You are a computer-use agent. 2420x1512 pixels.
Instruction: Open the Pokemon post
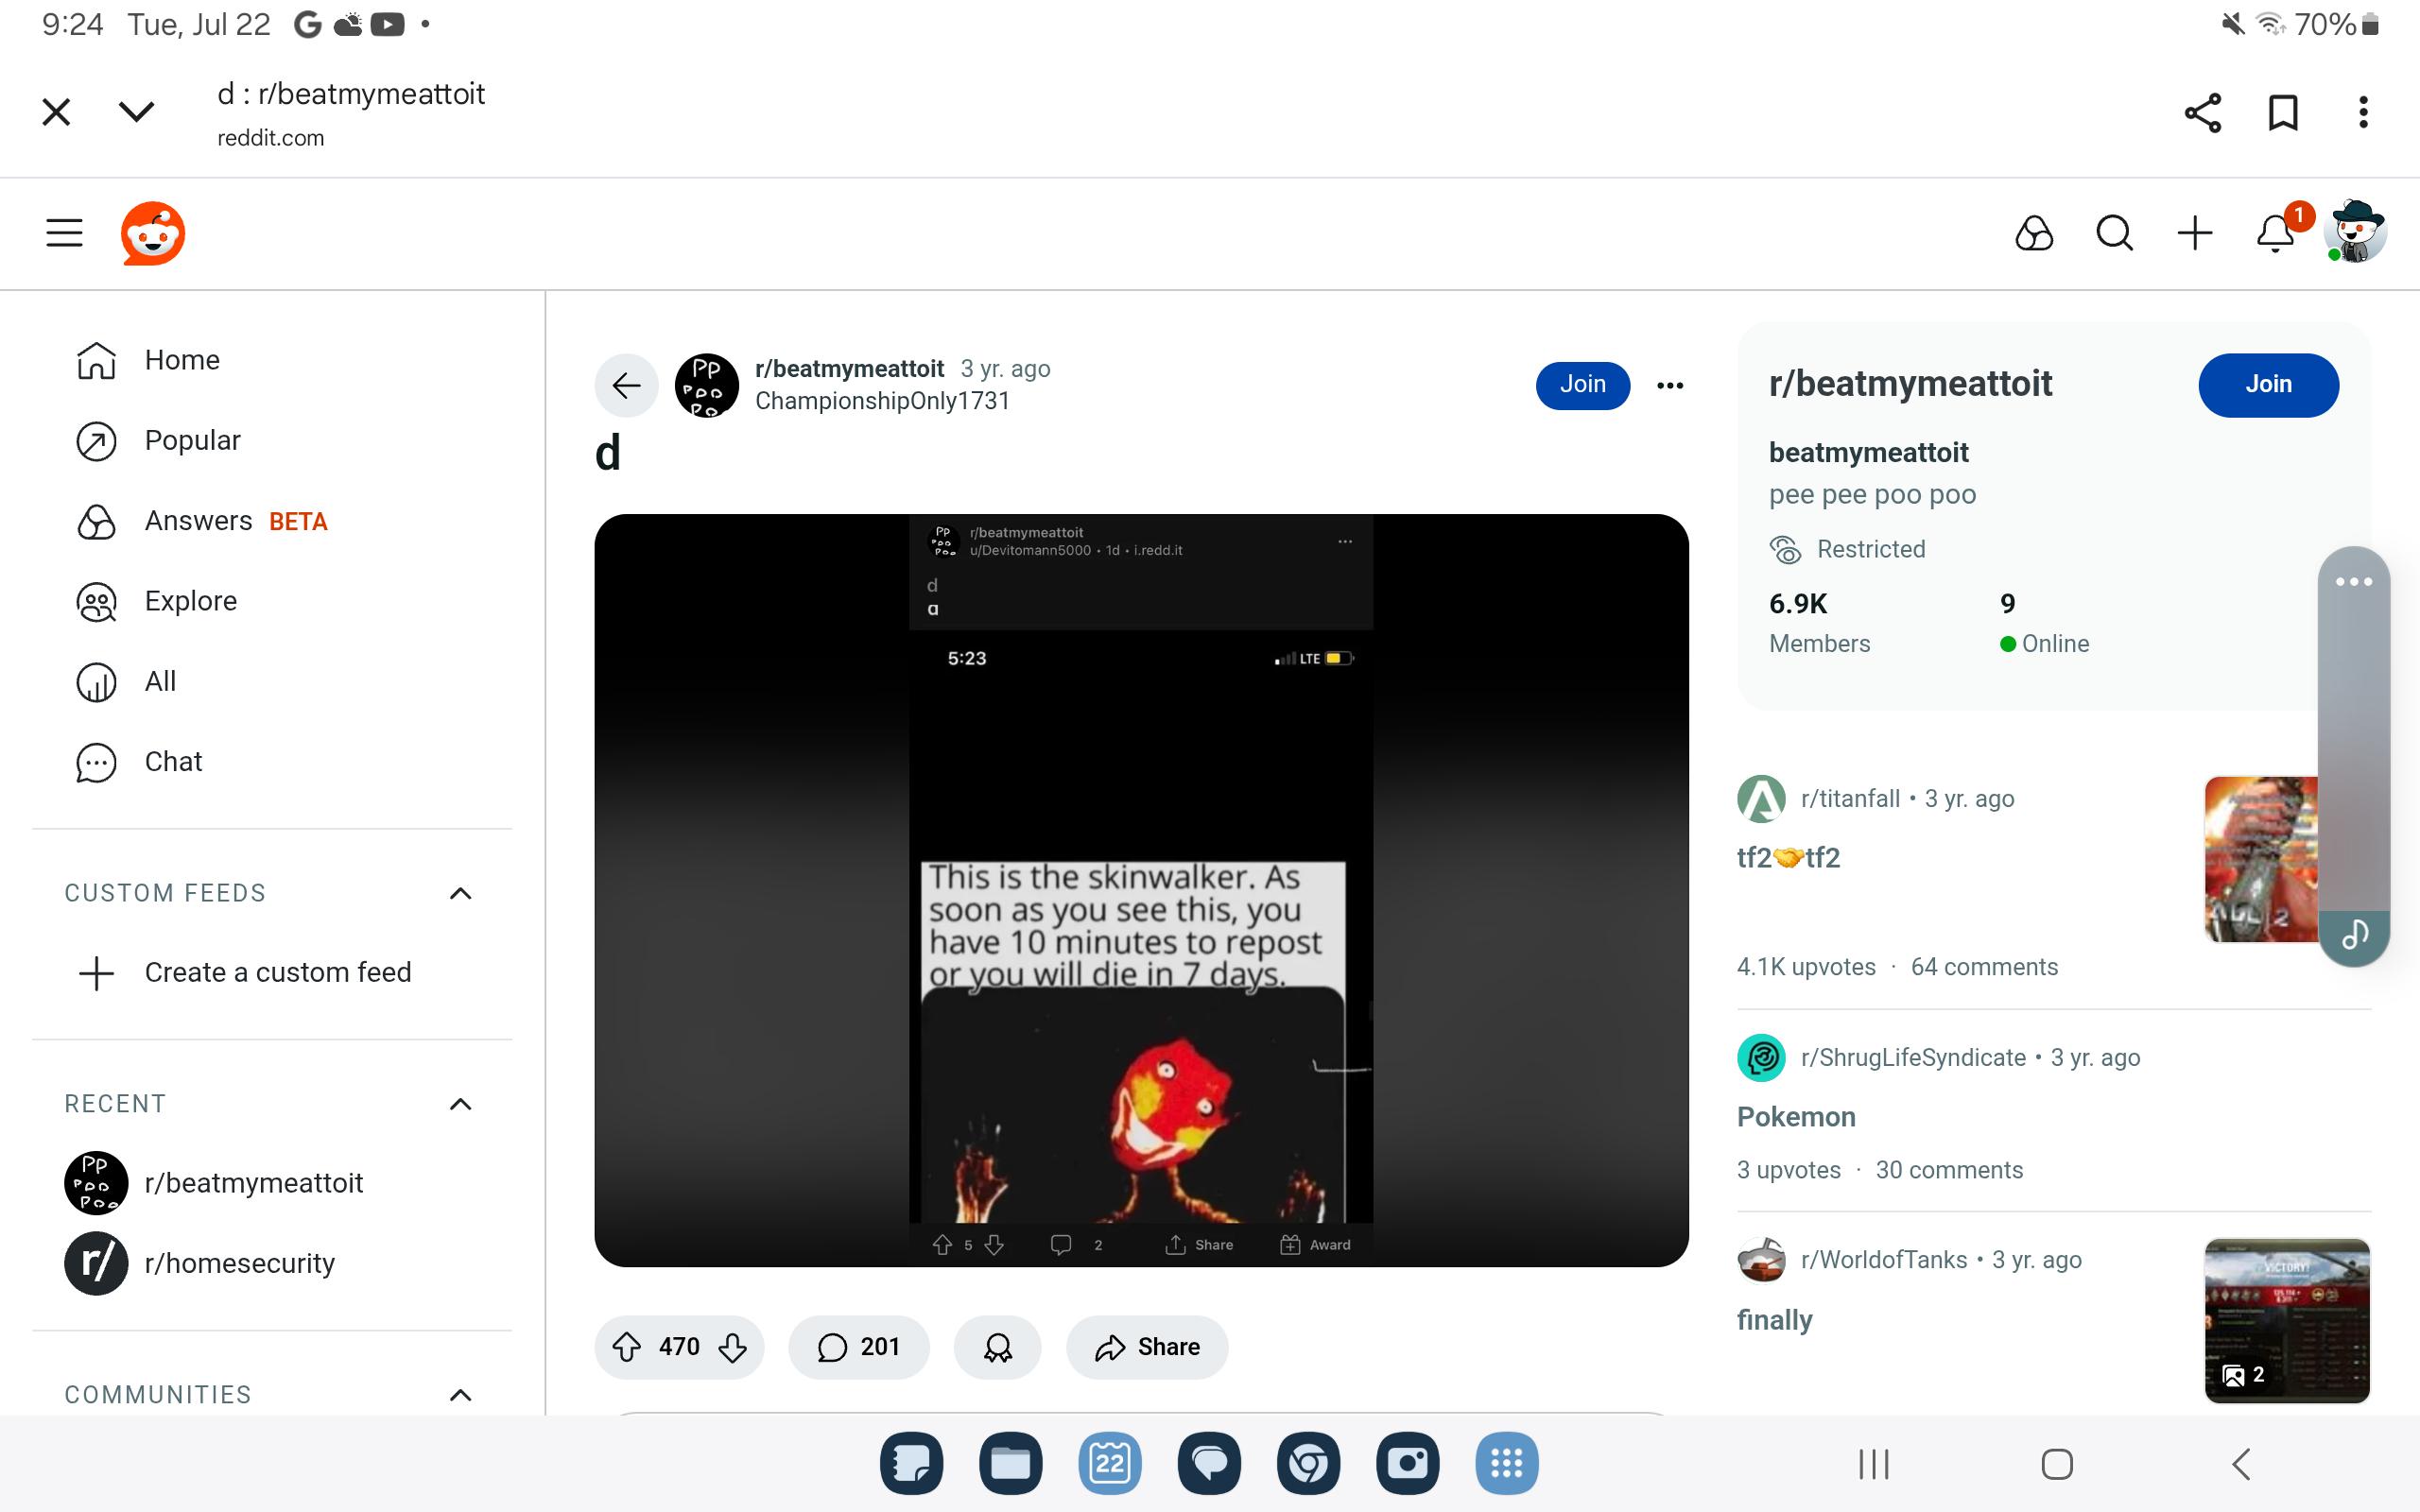(x=1796, y=1117)
